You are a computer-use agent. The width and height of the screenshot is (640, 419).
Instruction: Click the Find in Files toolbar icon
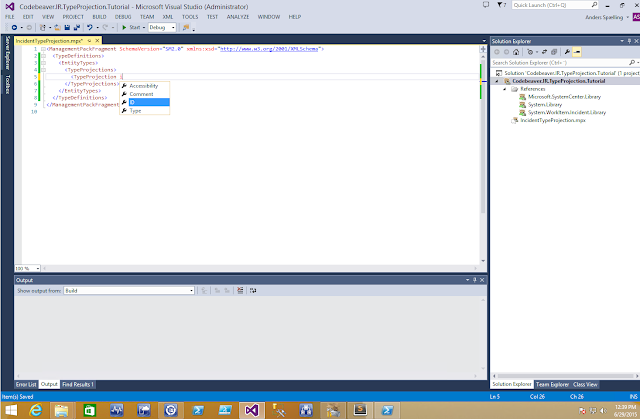(186, 27)
